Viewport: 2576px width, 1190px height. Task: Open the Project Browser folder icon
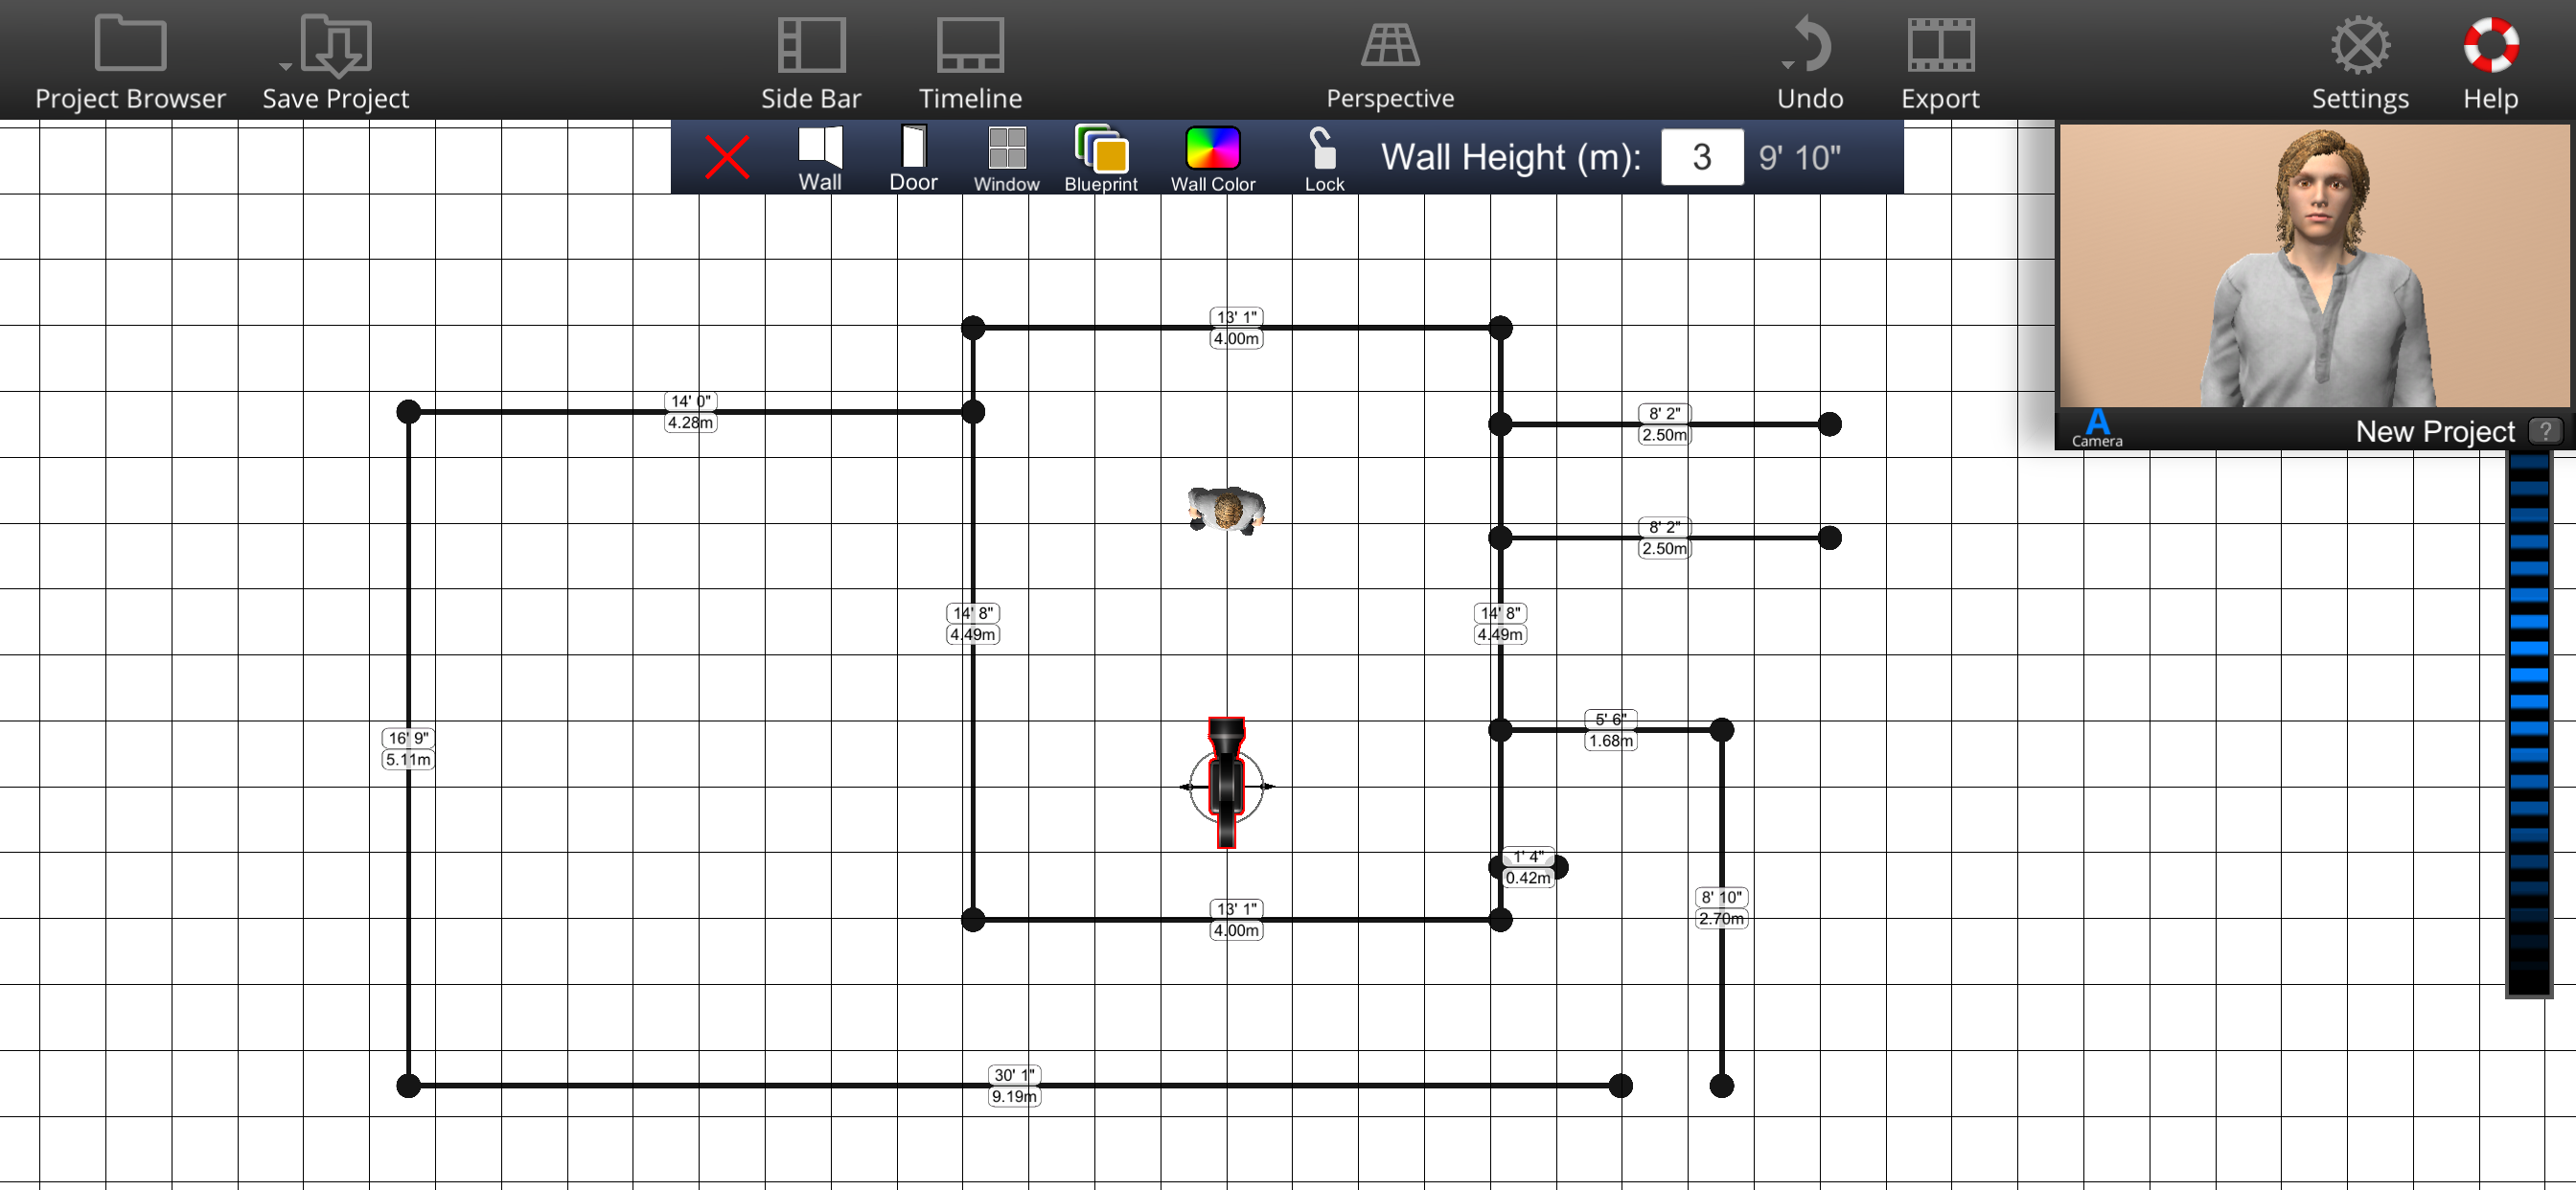(130, 44)
